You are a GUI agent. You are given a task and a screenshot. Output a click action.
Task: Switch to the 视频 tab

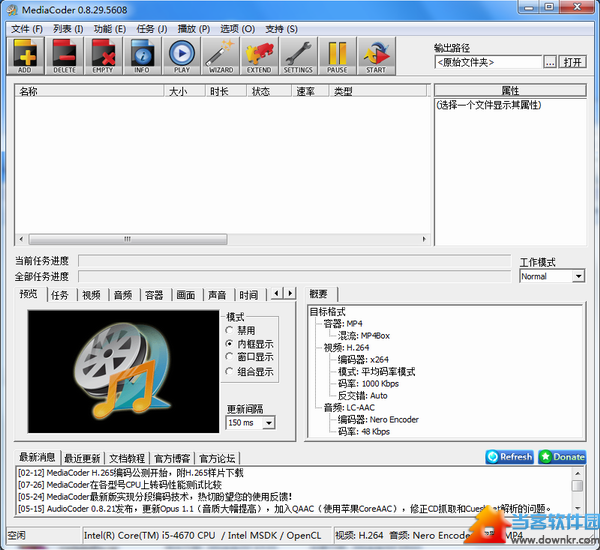pyautogui.click(x=91, y=295)
